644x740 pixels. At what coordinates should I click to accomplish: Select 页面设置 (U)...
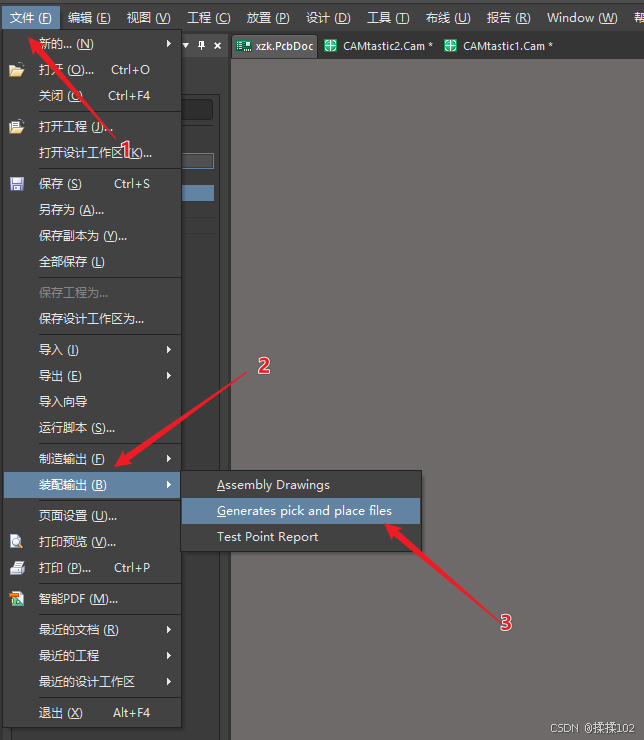pos(92,515)
